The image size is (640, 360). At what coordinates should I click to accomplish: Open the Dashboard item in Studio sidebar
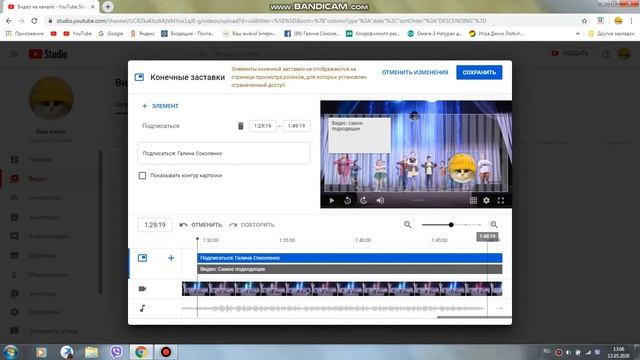pyautogui.click(x=40, y=160)
